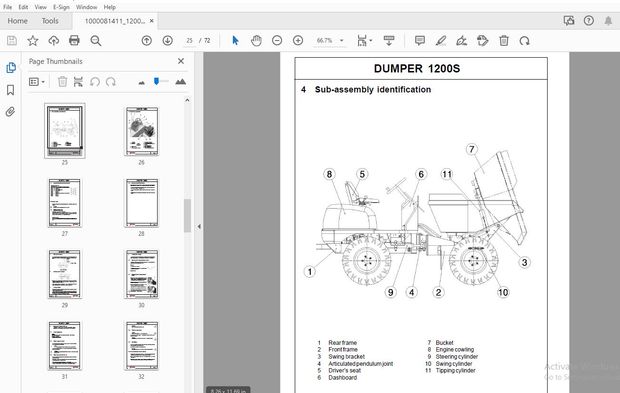Image resolution: width=620 pixels, height=393 pixels.
Task: Select page 27 thumbnail
Action: coord(65,203)
